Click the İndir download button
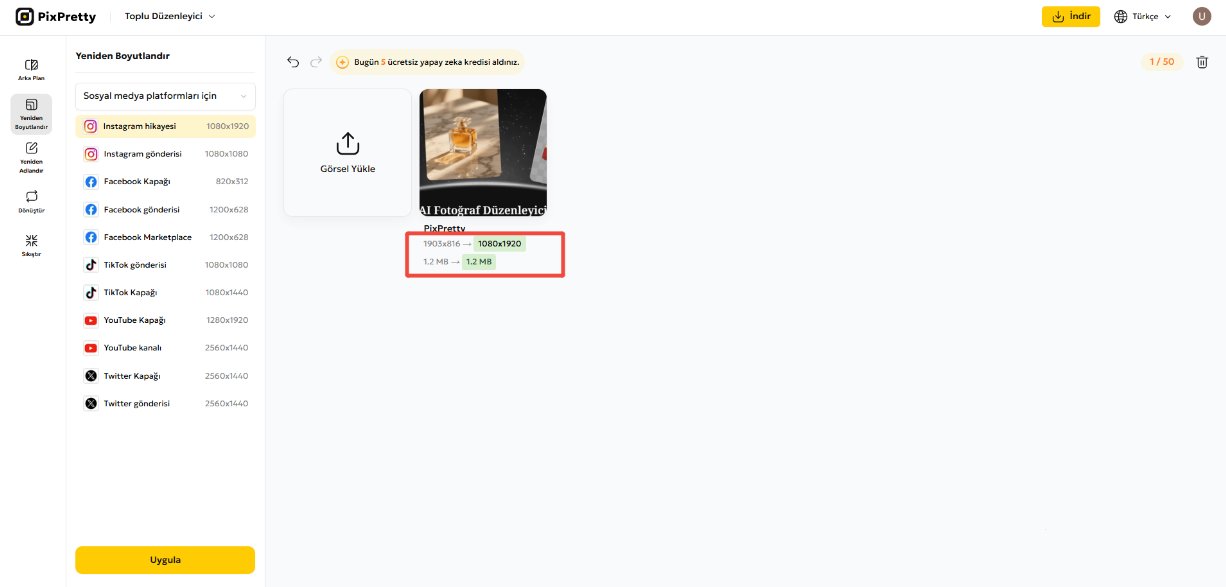This screenshot has width=1226, height=587. pos(1071,16)
